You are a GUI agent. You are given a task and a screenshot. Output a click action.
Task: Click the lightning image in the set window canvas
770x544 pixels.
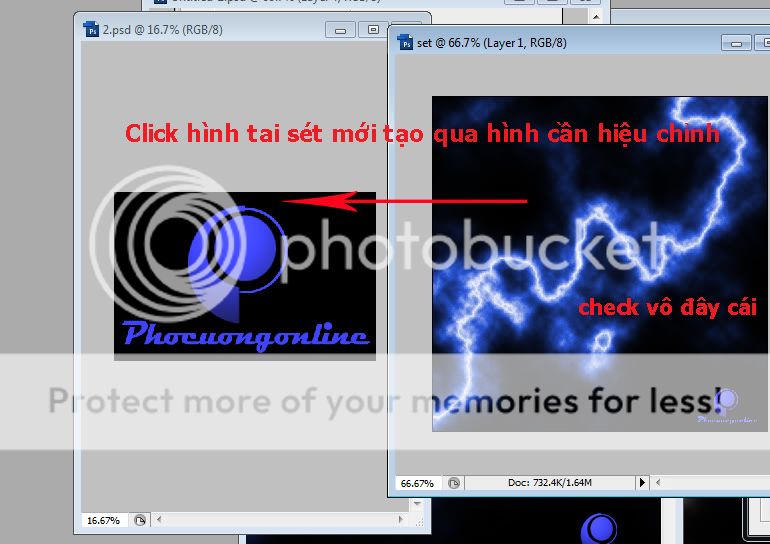pyautogui.click(x=599, y=264)
